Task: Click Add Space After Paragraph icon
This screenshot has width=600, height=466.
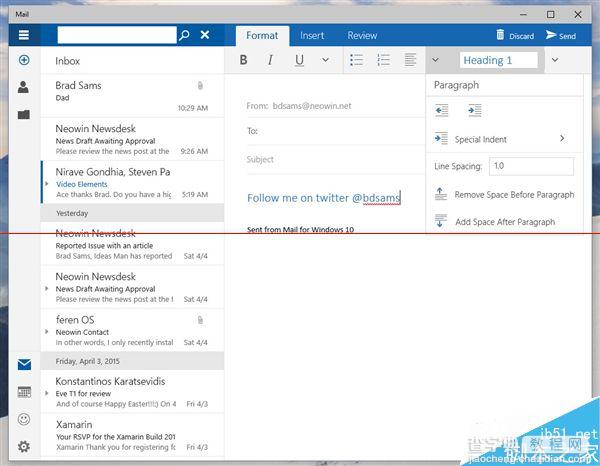Action: (440, 221)
